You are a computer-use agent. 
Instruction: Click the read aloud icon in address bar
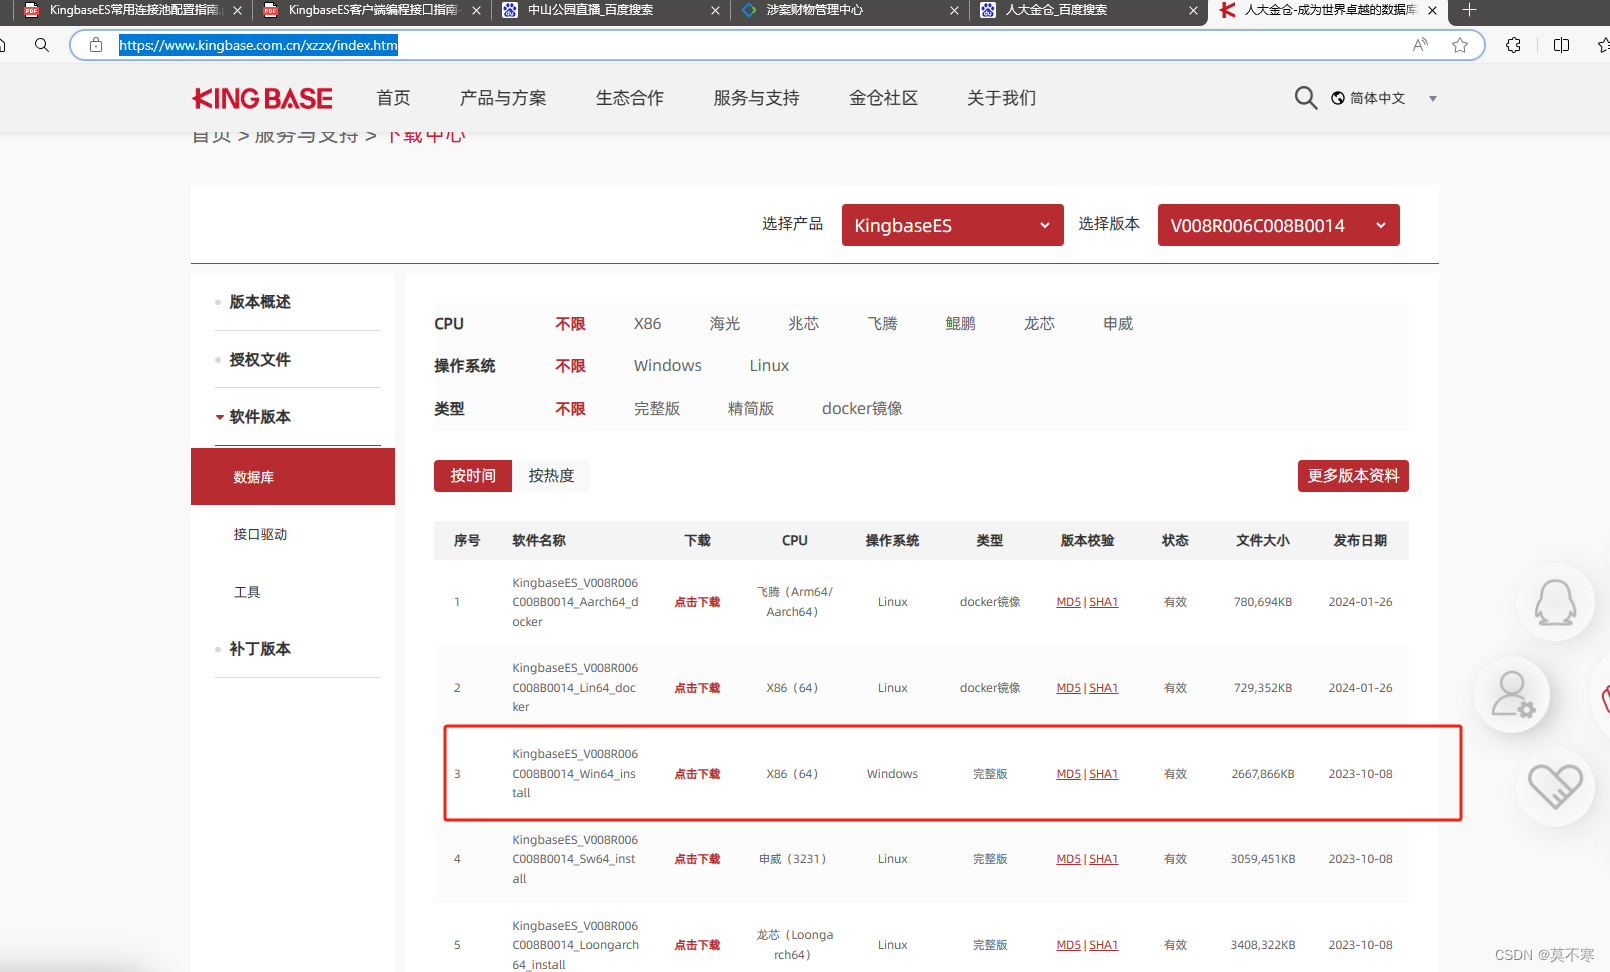[x=1420, y=45]
